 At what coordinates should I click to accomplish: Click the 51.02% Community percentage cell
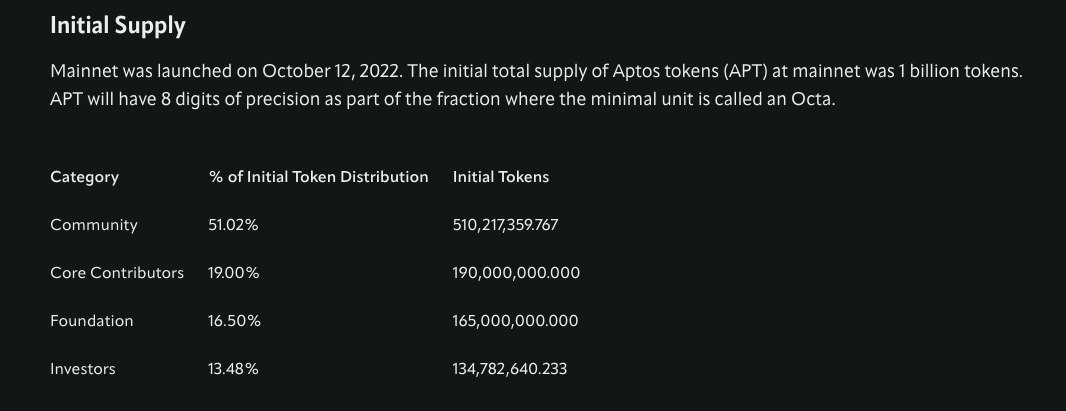pos(233,225)
